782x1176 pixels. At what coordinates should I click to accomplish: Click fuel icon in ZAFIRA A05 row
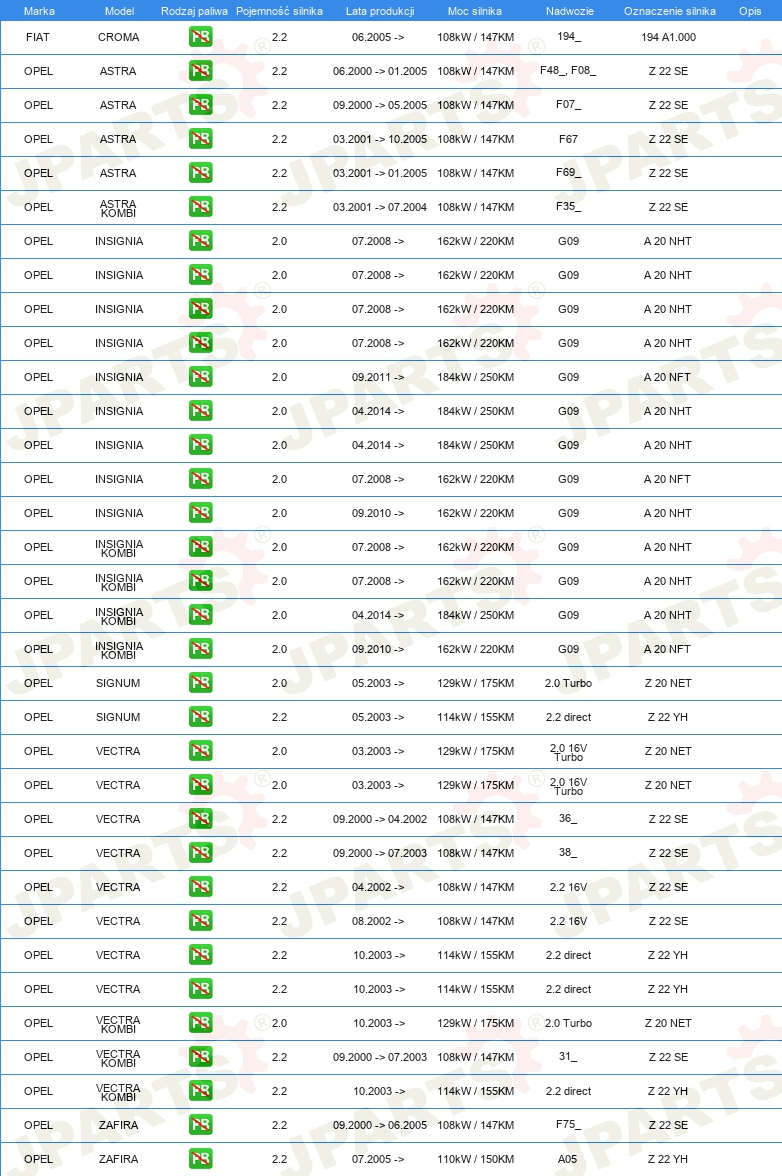pyautogui.click(x=200, y=1159)
